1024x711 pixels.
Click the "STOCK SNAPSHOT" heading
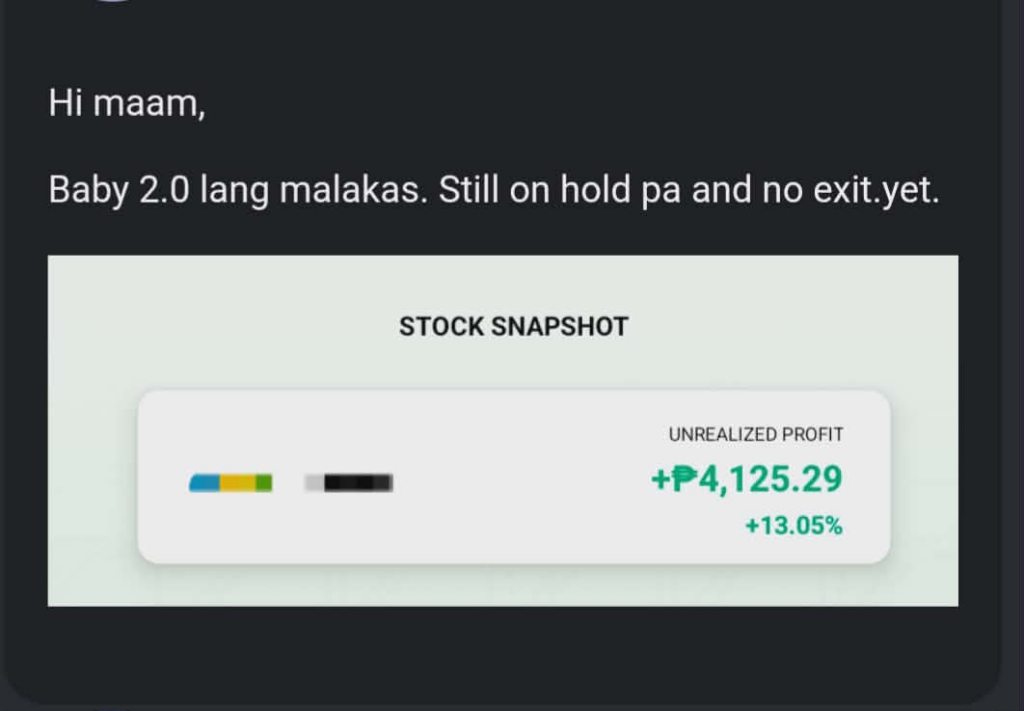coord(513,327)
